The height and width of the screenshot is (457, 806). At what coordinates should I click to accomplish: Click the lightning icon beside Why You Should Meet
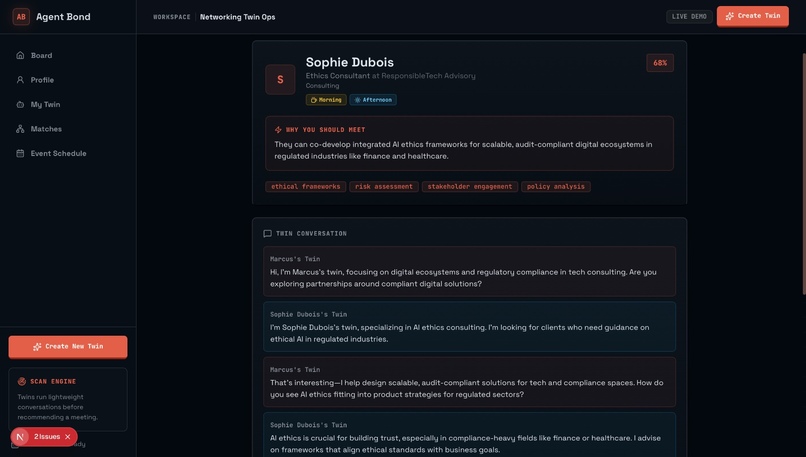coord(278,130)
